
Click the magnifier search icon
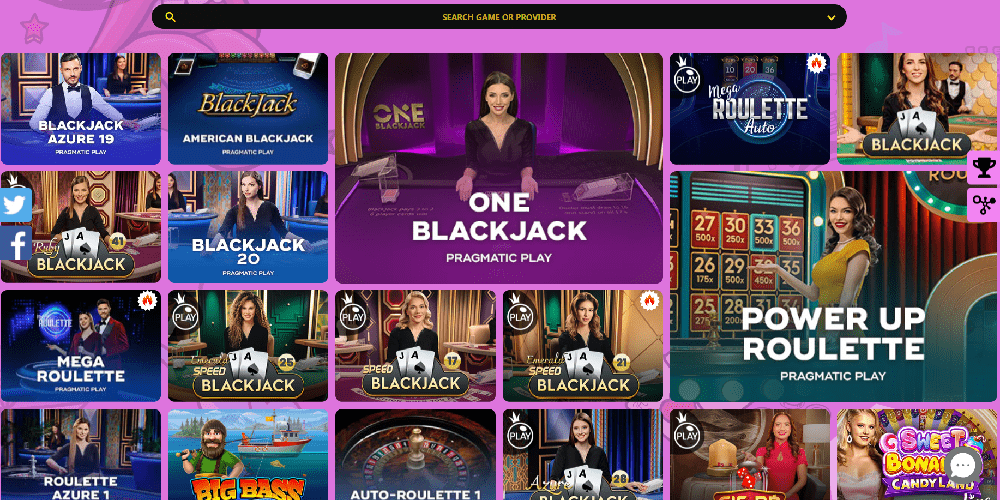[x=170, y=17]
